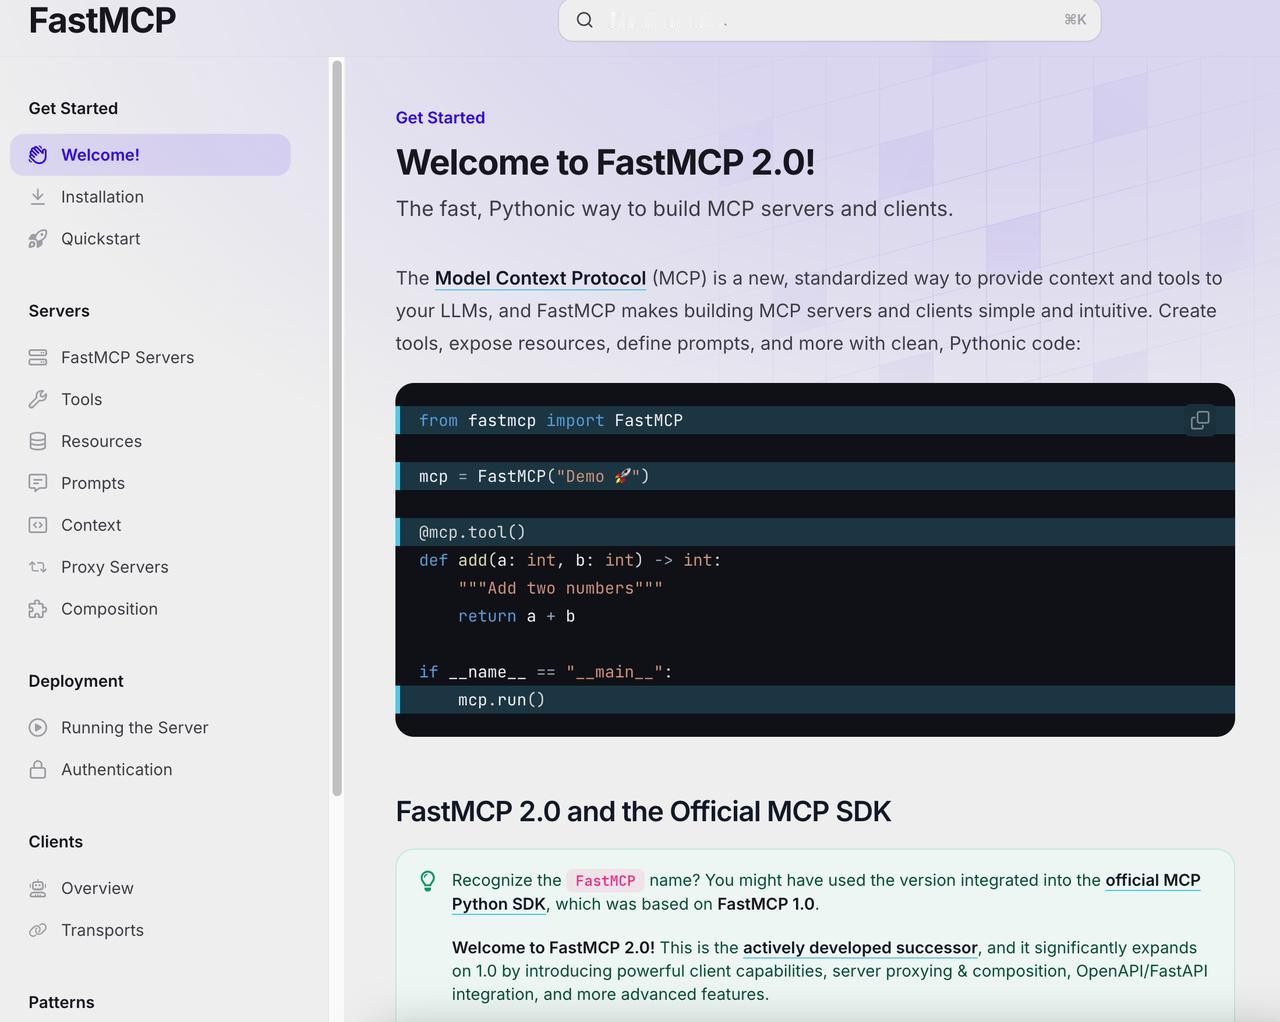
Task: Click the FastMCP logo
Action: (102, 20)
